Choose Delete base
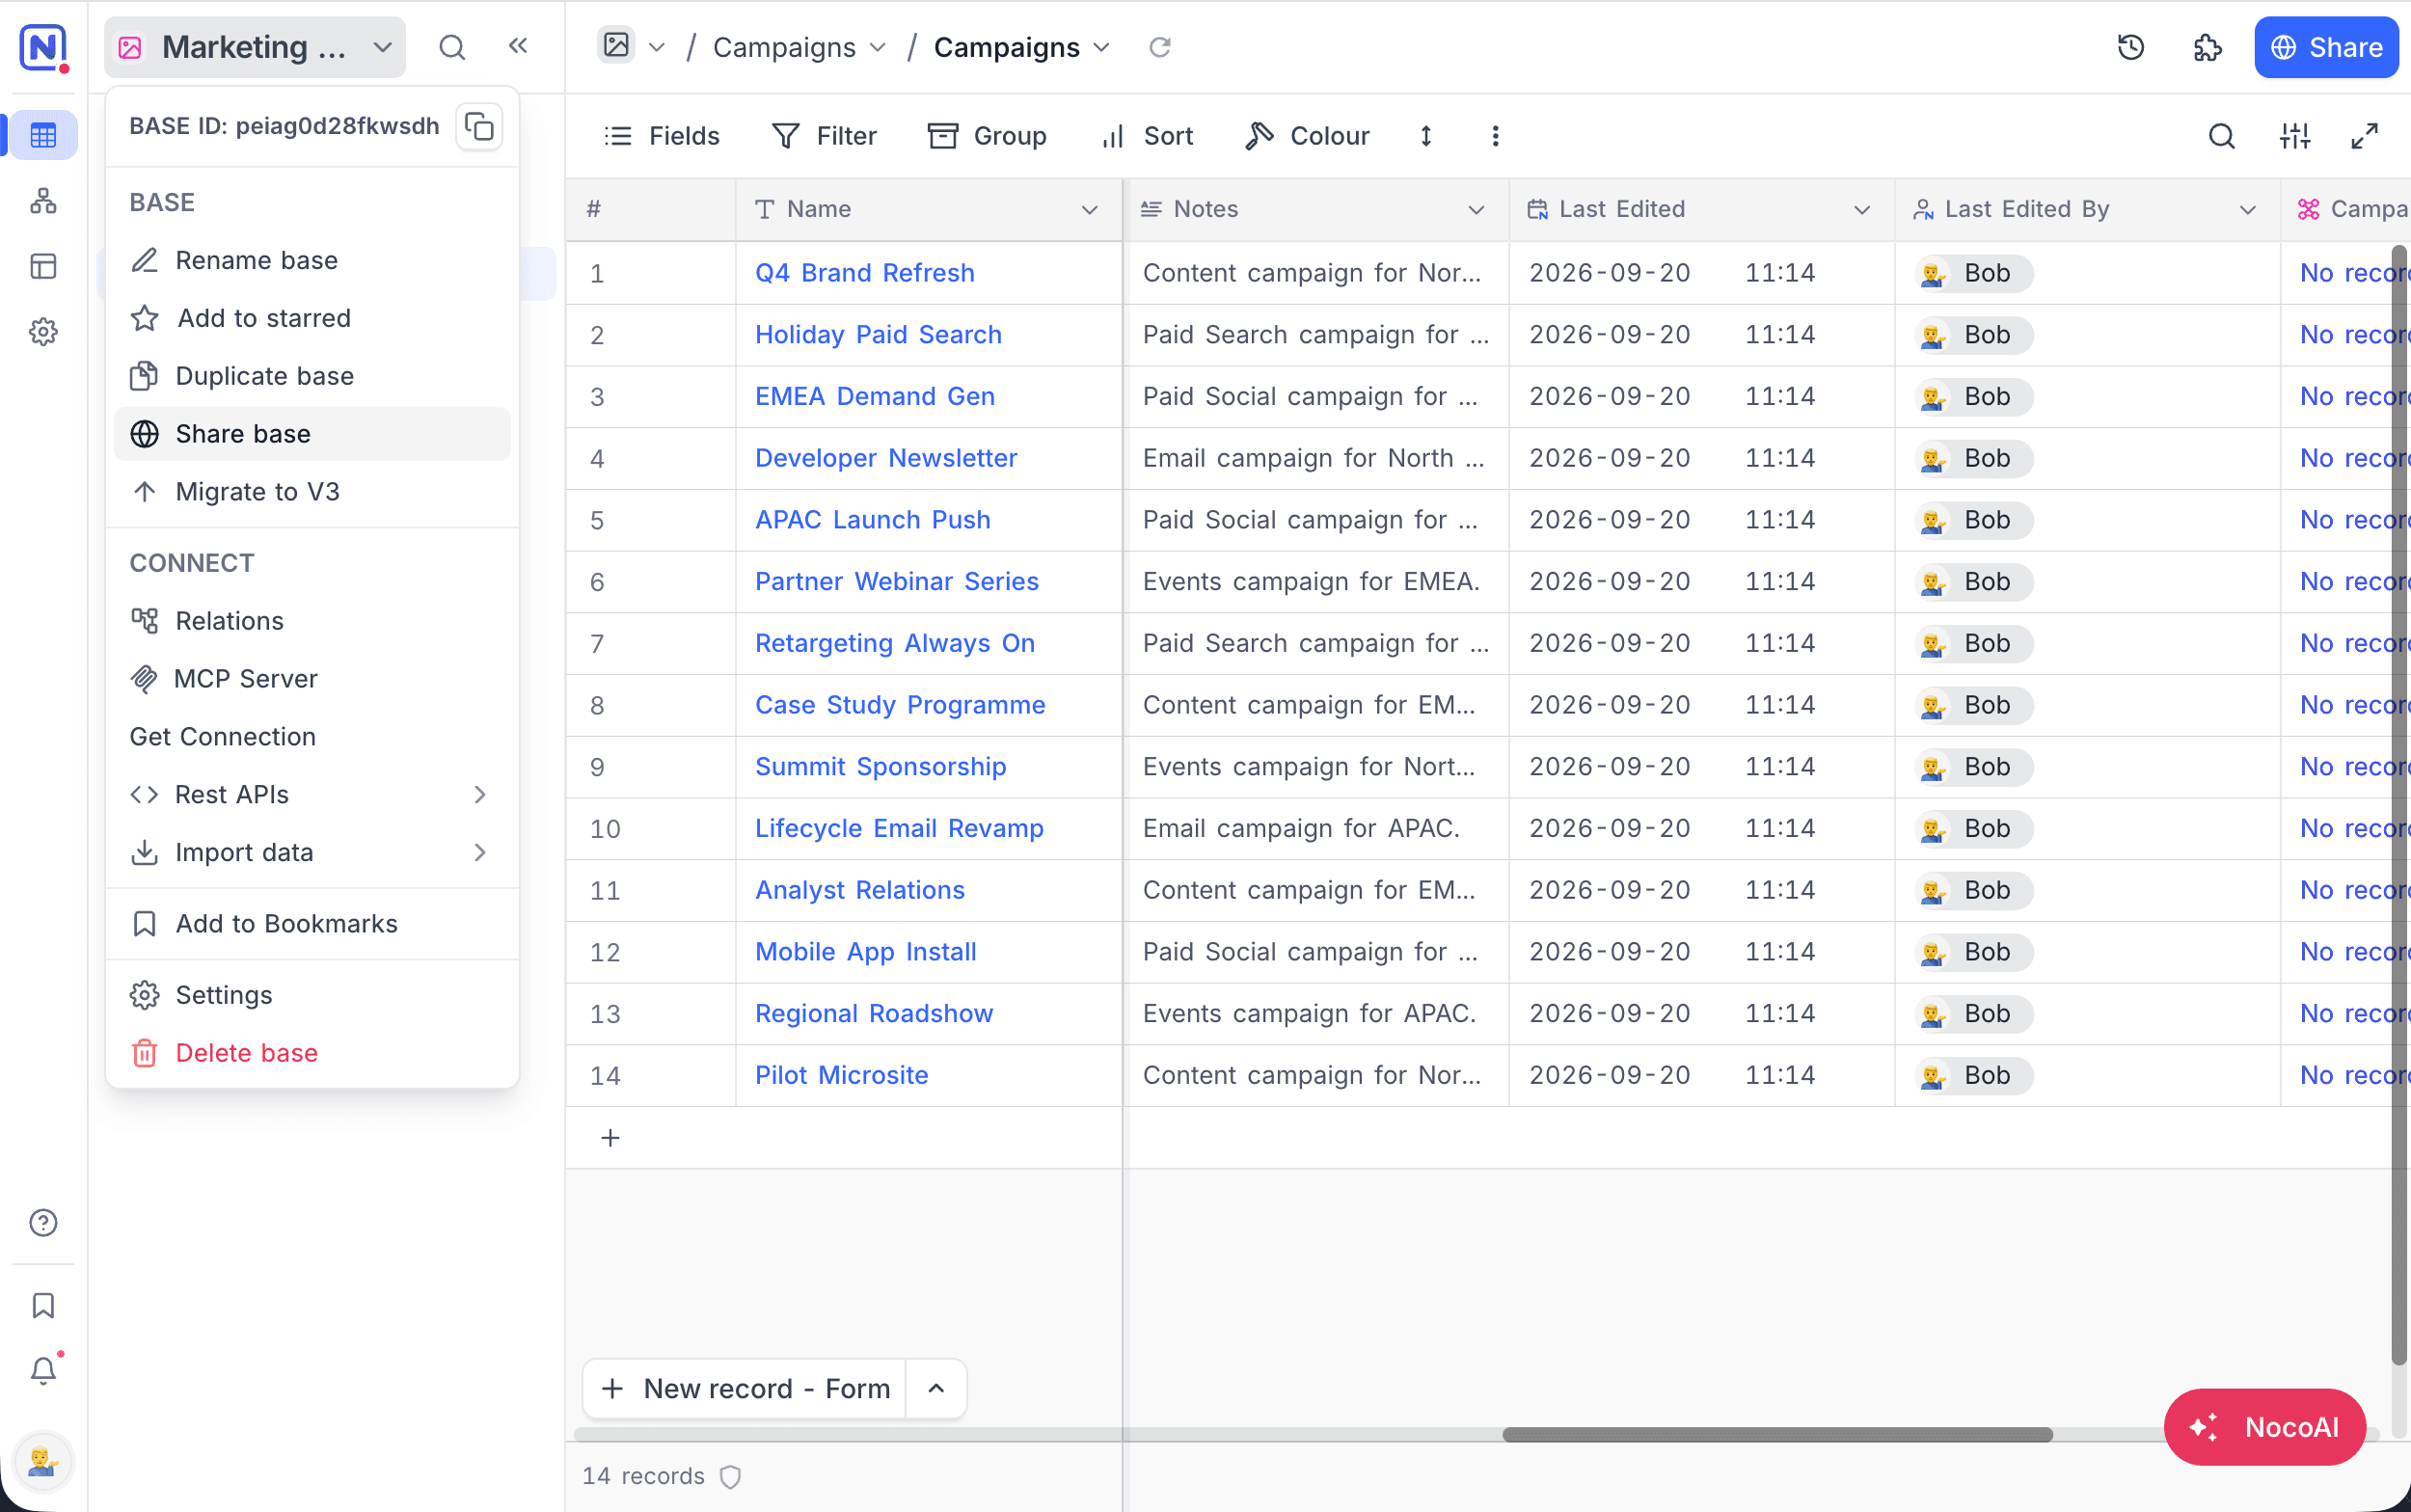2411x1512 pixels. coord(312,1053)
